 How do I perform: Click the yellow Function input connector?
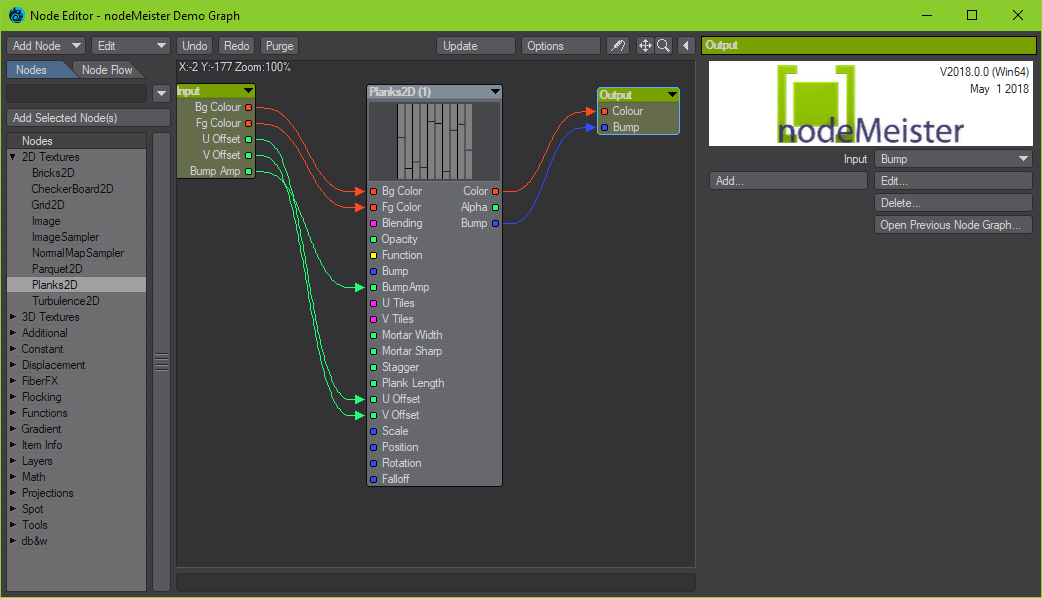pyautogui.click(x=373, y=255)
